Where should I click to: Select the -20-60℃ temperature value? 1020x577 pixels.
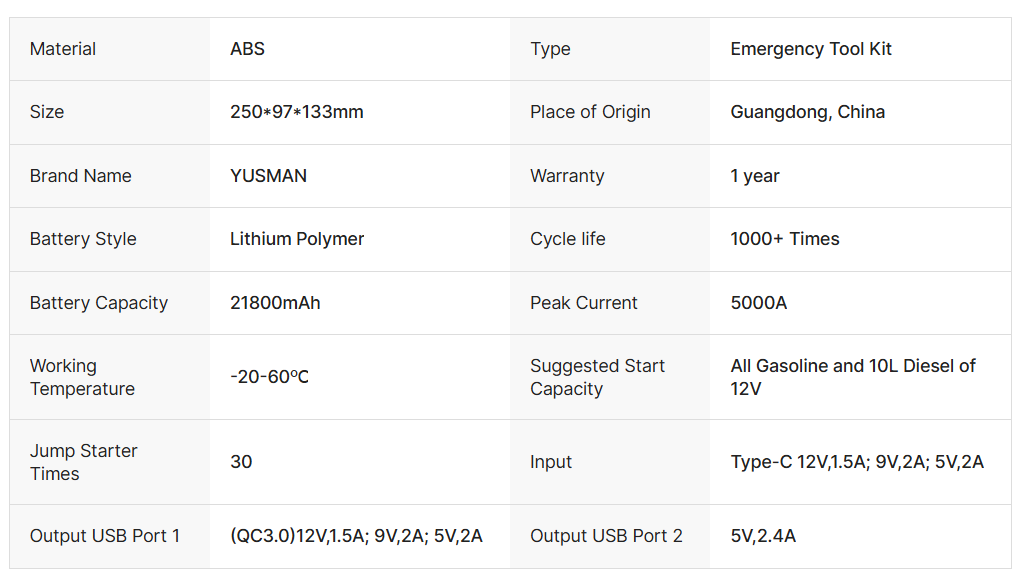269,377
